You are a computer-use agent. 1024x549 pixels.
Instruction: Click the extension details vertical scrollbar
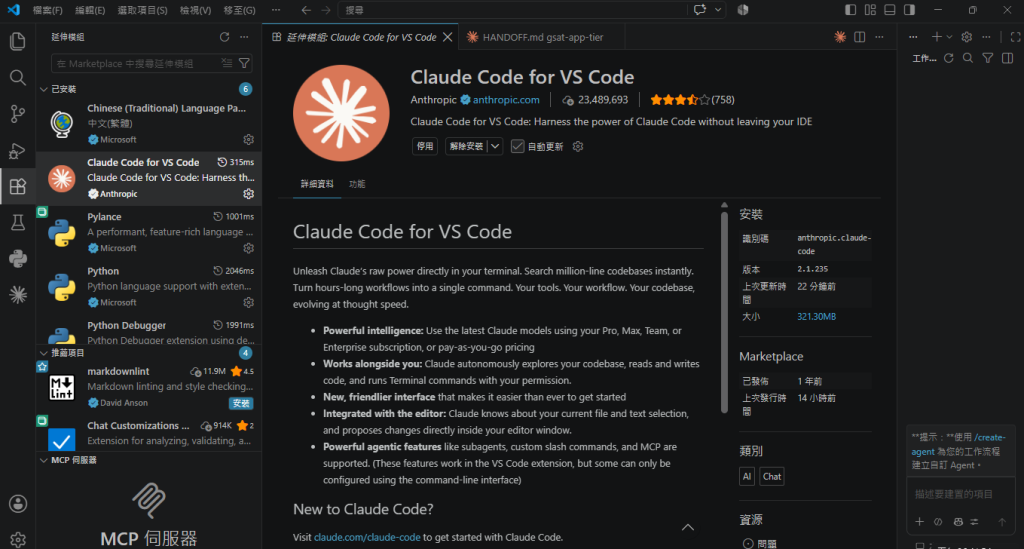tap(724, 312)
